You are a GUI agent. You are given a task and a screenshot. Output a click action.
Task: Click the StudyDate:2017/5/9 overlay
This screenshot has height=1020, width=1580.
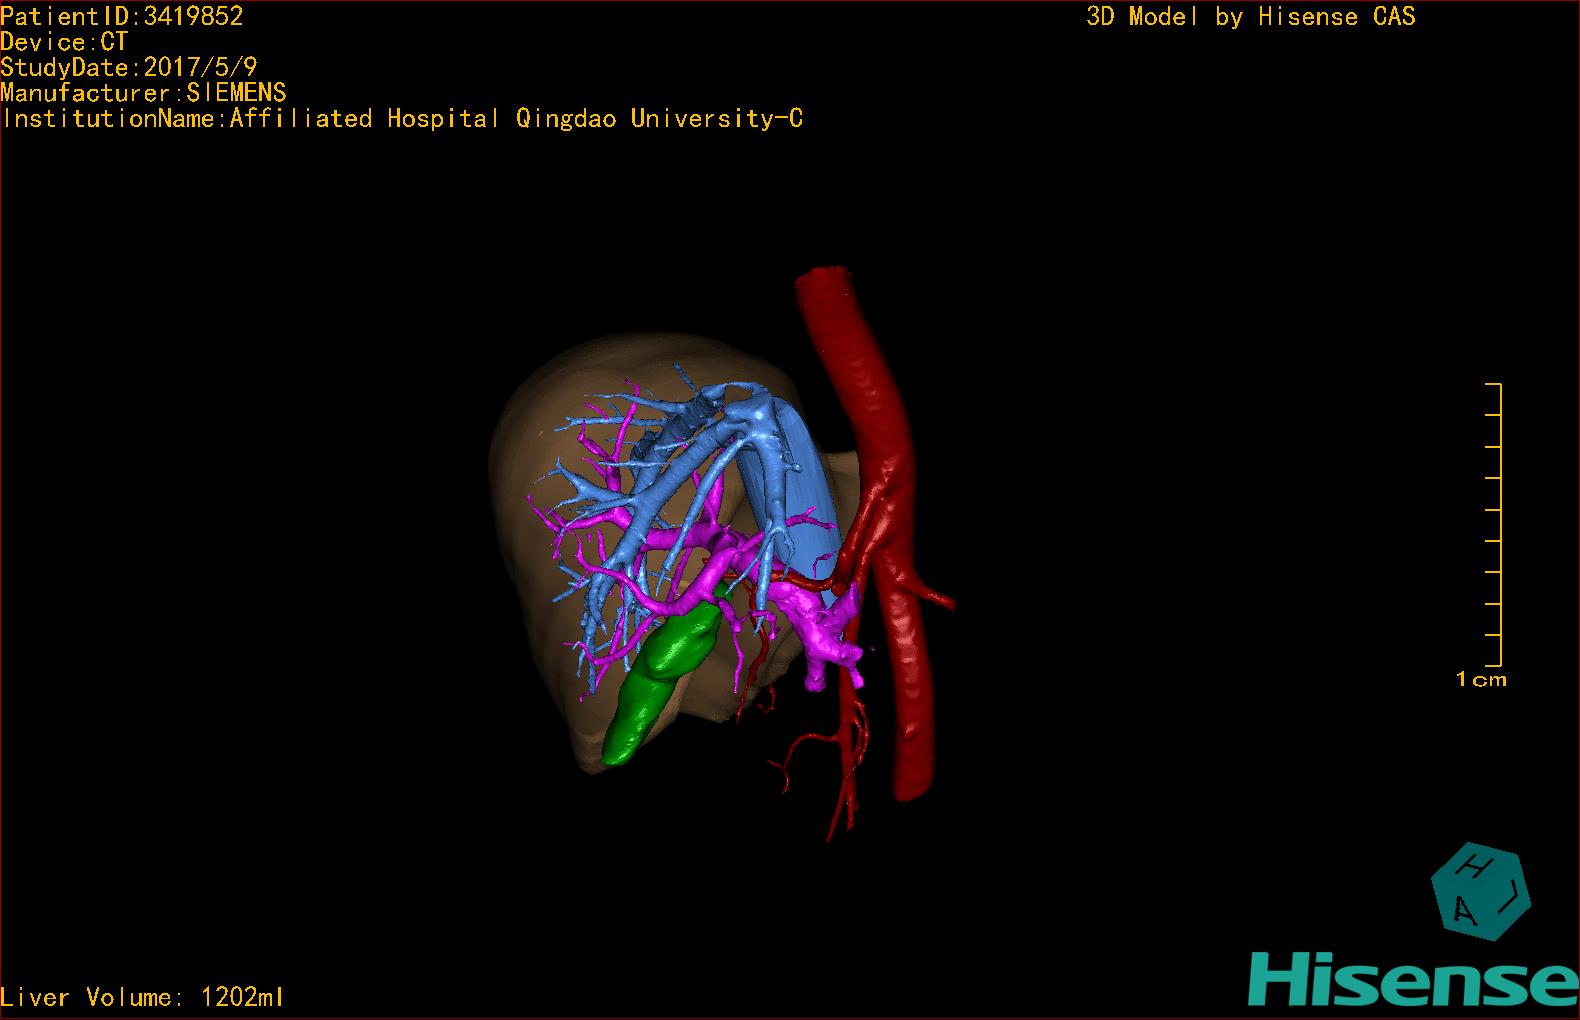click(129, 67)
